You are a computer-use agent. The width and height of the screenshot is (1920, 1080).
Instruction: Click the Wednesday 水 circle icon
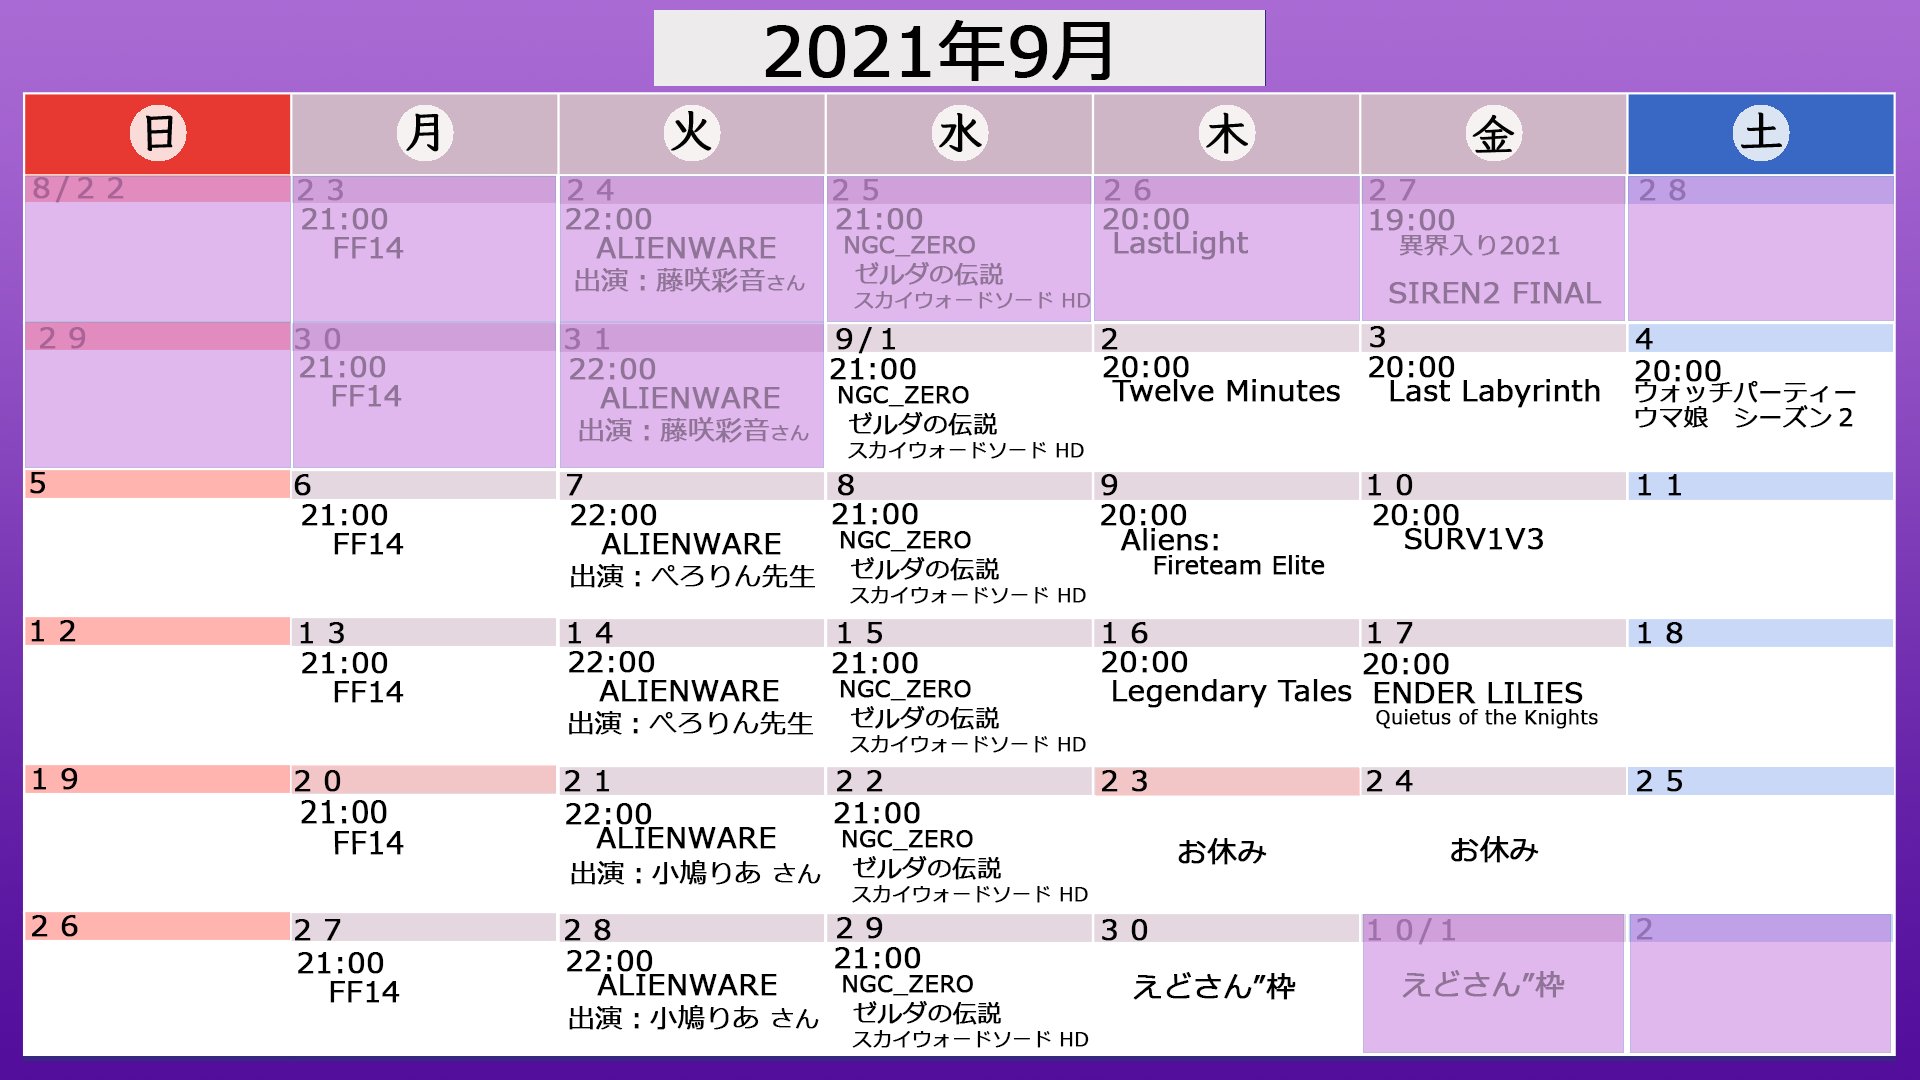click(x=959, y=133)
